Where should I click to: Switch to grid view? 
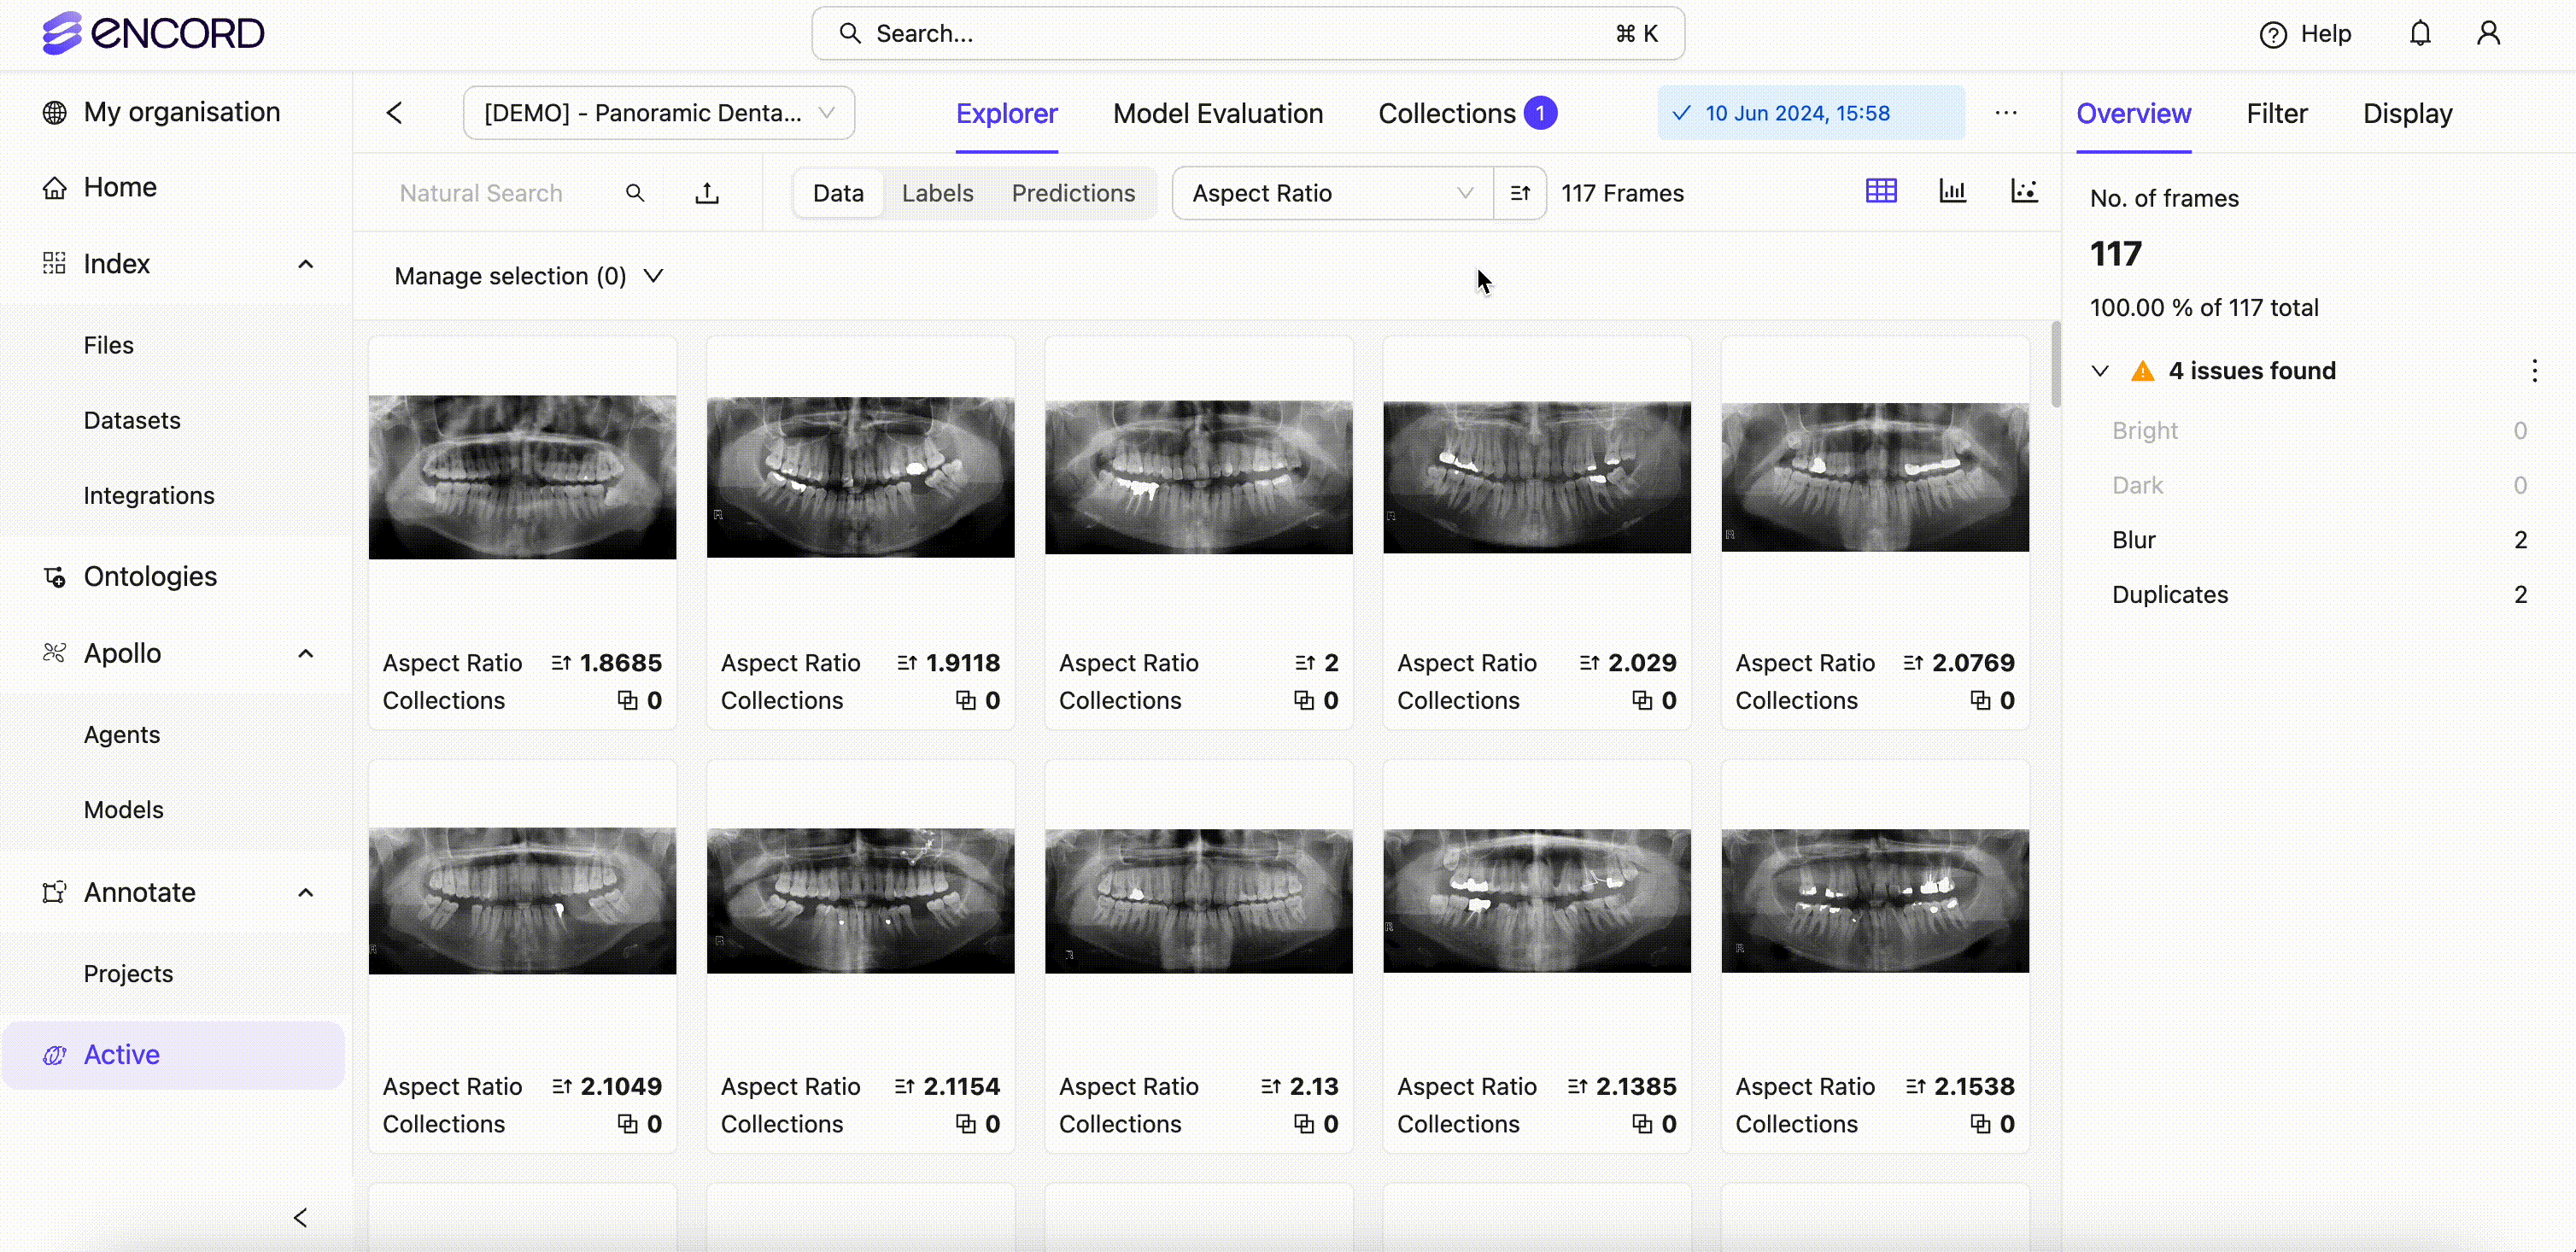click(x=1881, y=191)
